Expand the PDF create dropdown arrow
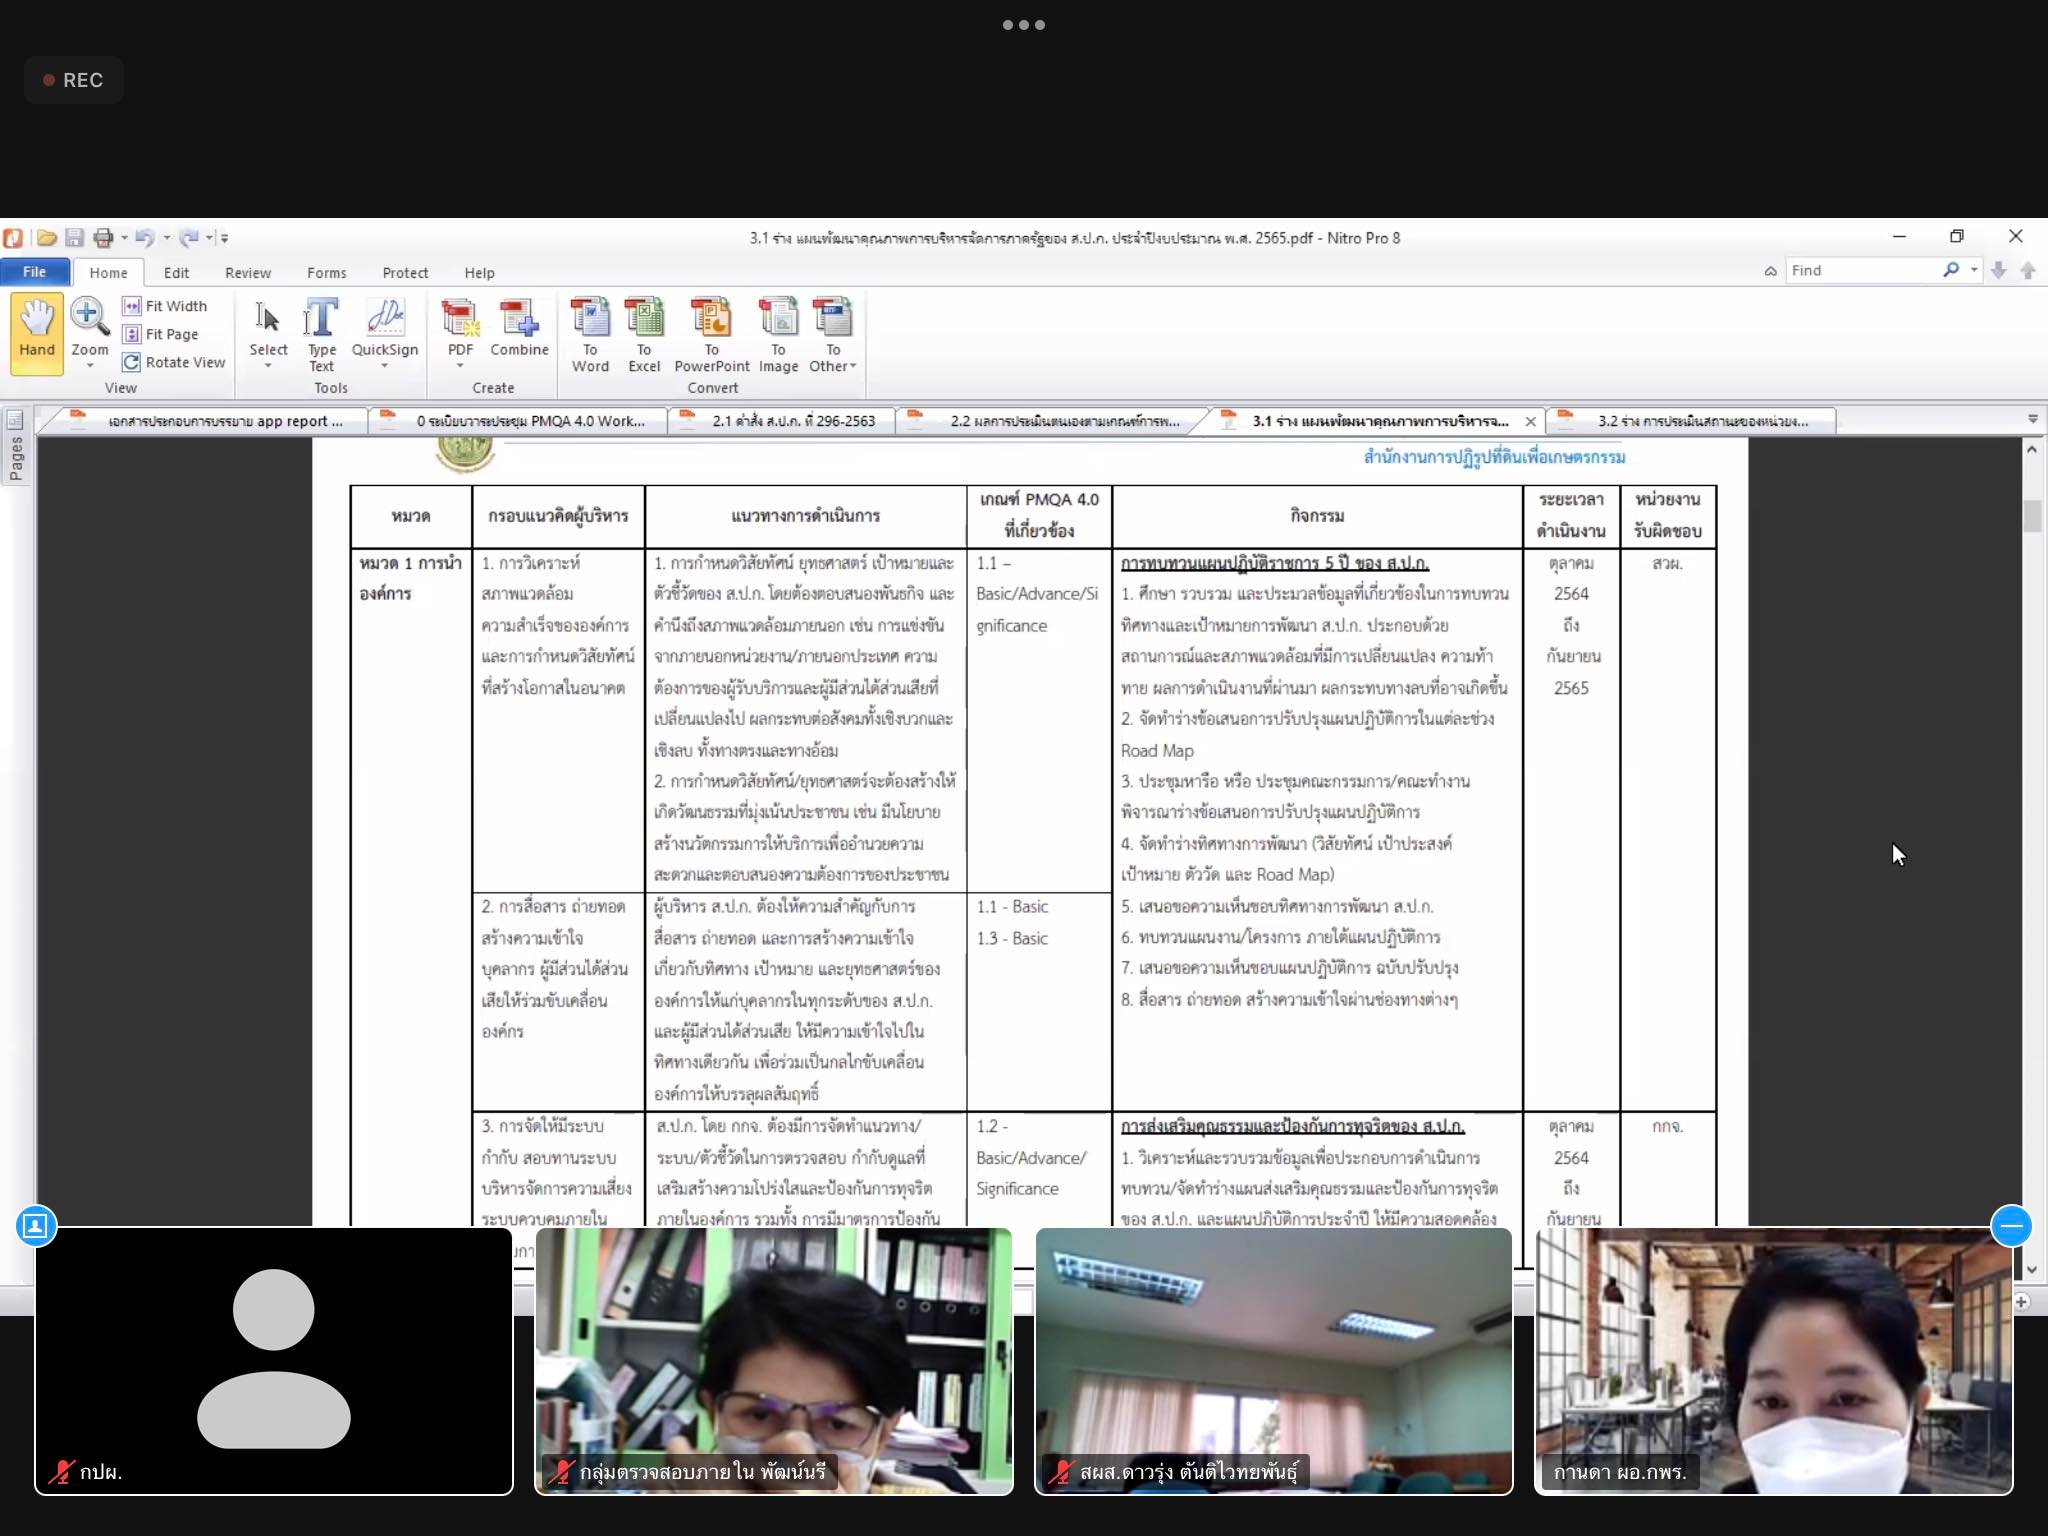Image resolution: width=2048 pixels, height=1536 pixels. [x=460, y=366]
